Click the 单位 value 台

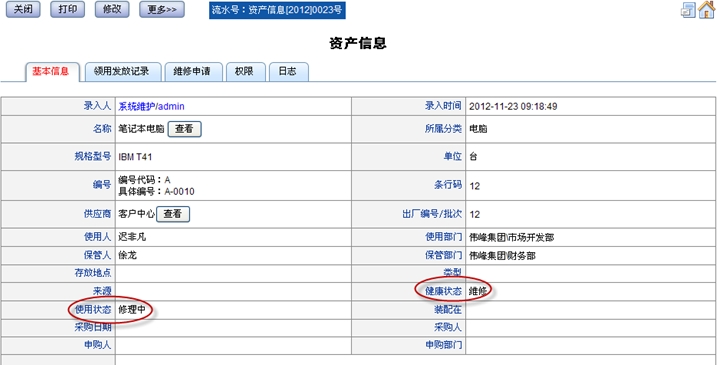point(473,157)
